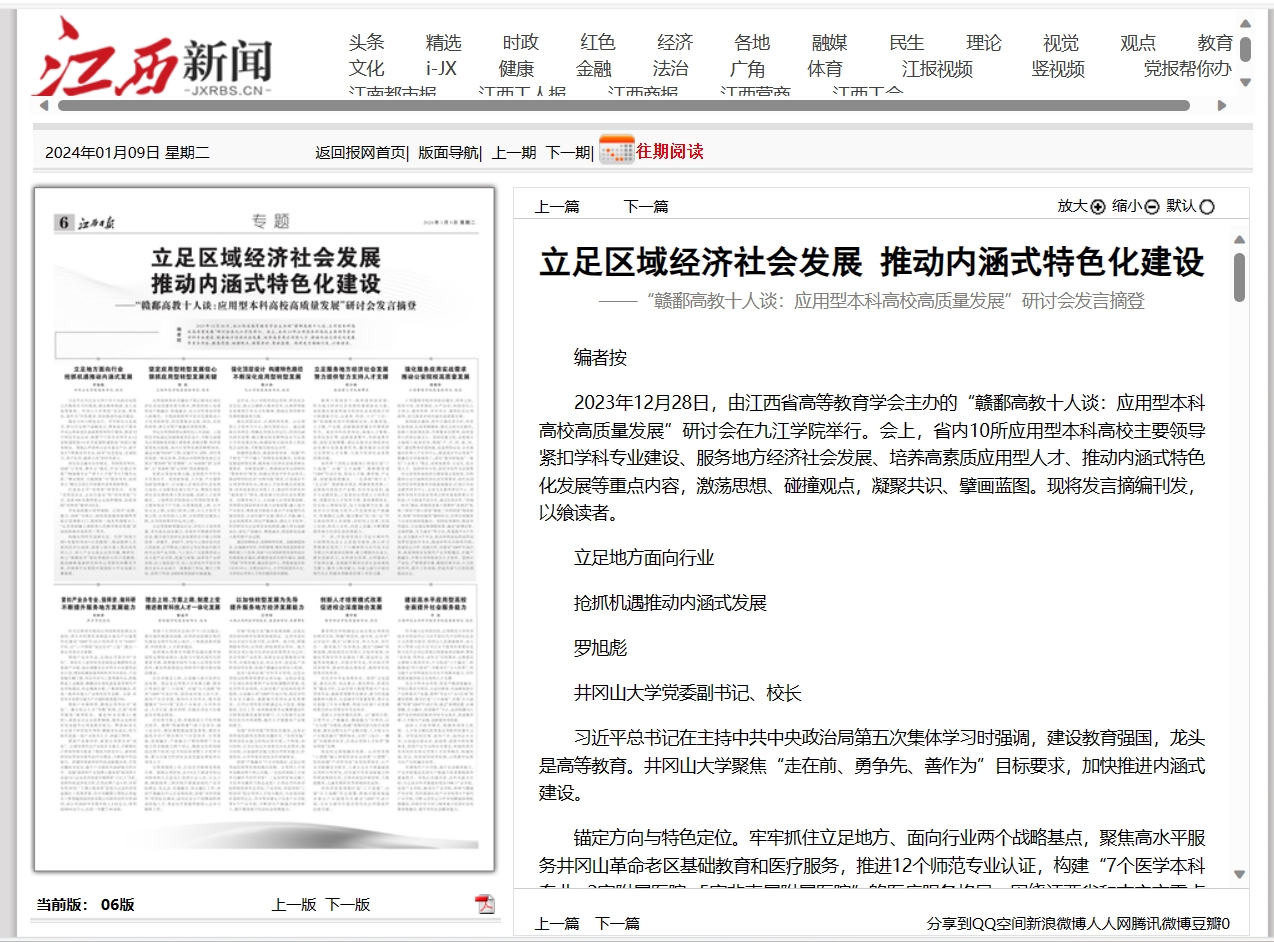Open the 观点 section
The width and height of the screenshot is (1274, 942).
[1138, 43]
